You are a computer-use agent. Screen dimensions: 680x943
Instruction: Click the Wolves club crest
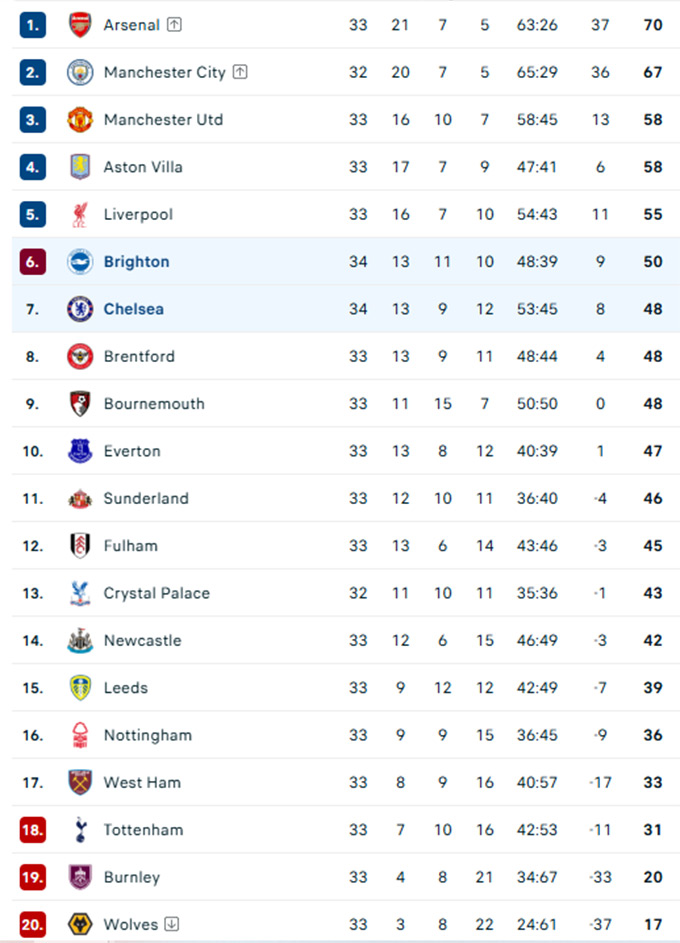point(80,924)
